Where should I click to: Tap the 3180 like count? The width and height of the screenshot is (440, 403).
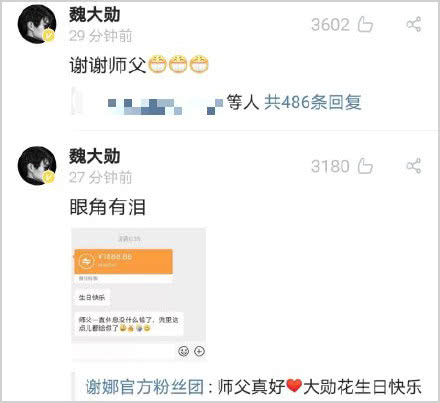coord(330,166)
